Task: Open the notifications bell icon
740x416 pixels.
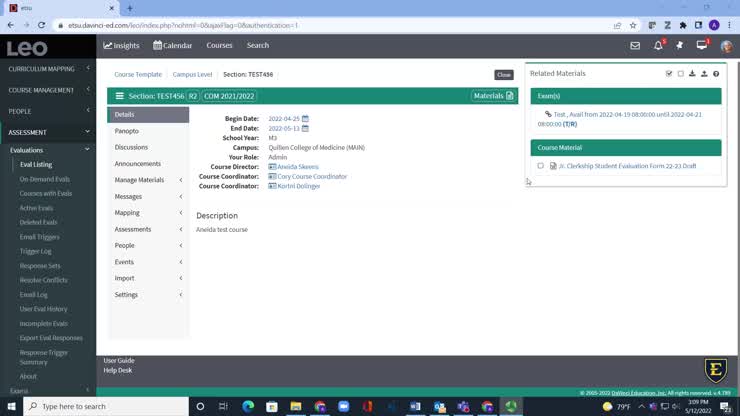Action: tap(658, 46)
